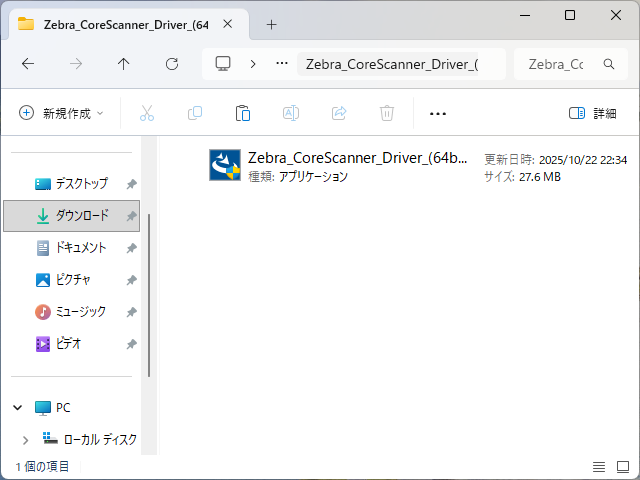Click the Cut scissors icon
This screenshot has width=640, height=480.
point(147,113)
